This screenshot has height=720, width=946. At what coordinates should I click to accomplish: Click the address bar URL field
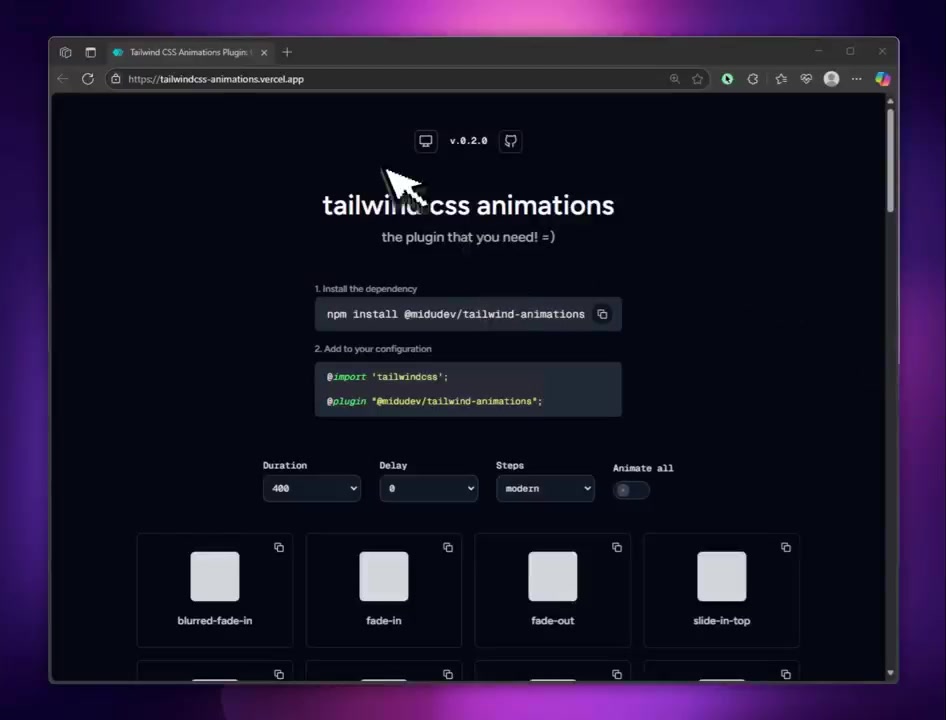[x=400, y=79]
